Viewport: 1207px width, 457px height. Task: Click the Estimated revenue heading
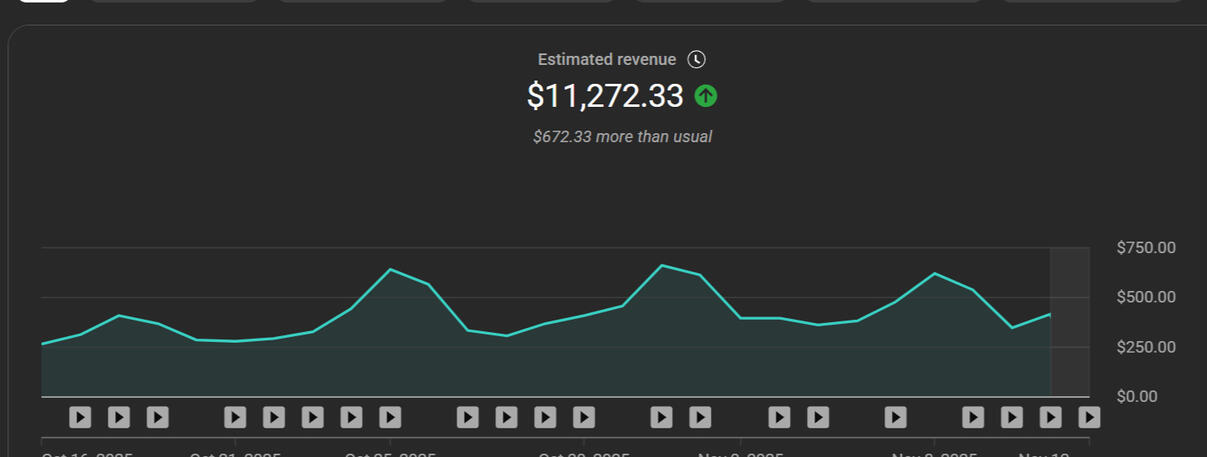click(606, 60)
